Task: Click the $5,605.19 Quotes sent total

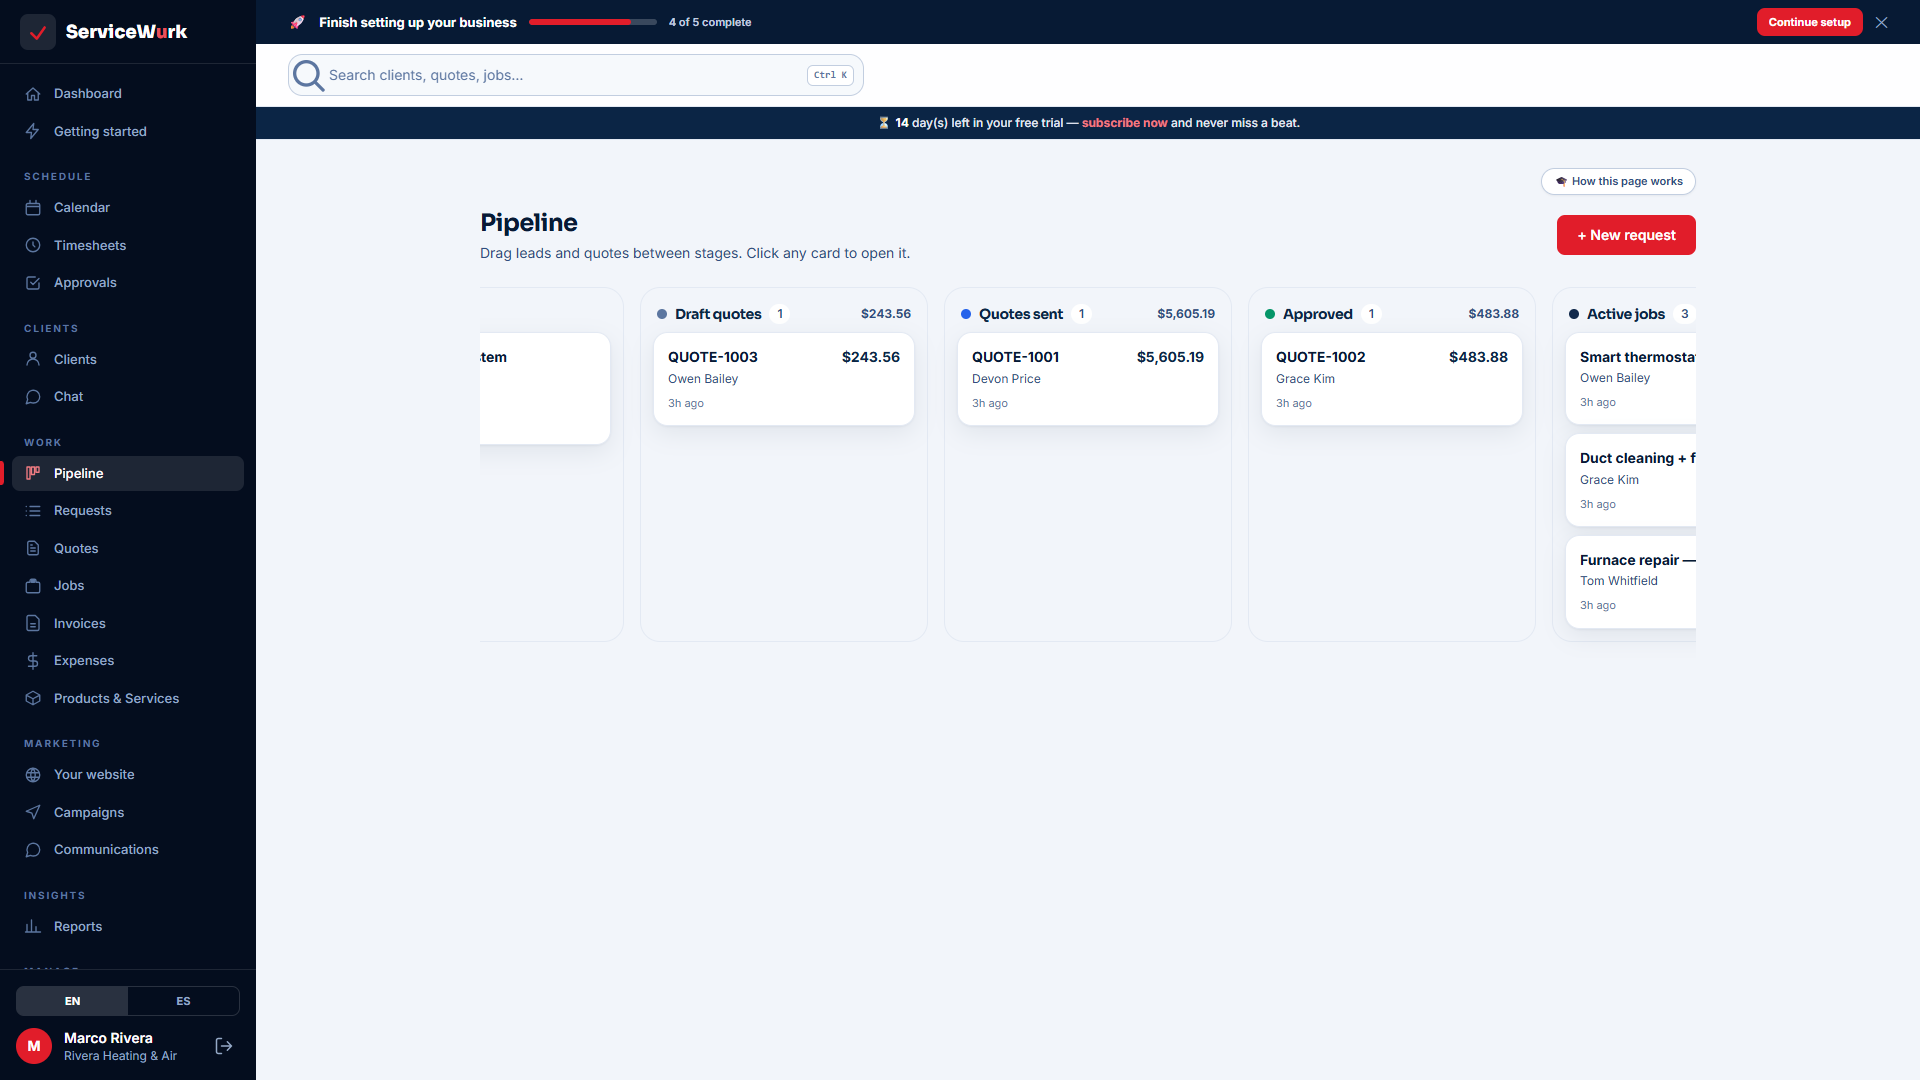Action: (1186, 314)
